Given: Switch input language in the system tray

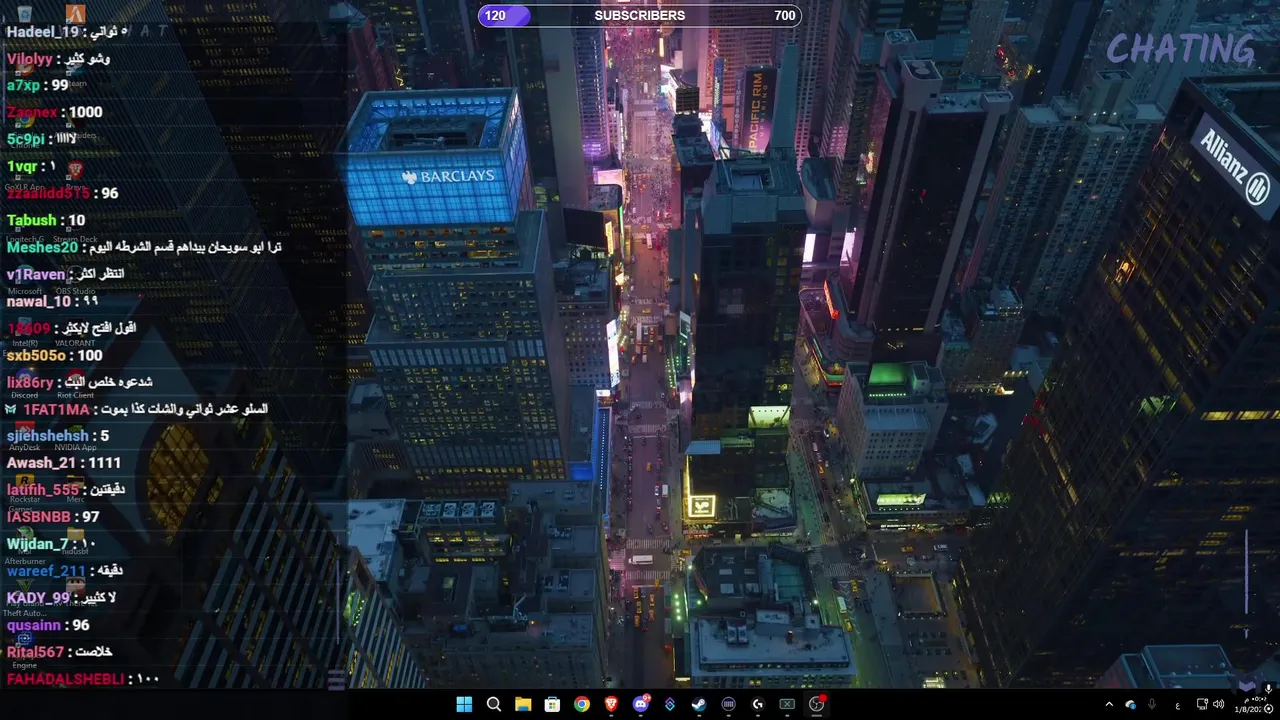Looking at the screenshot, I should [x=1178, y=706].
